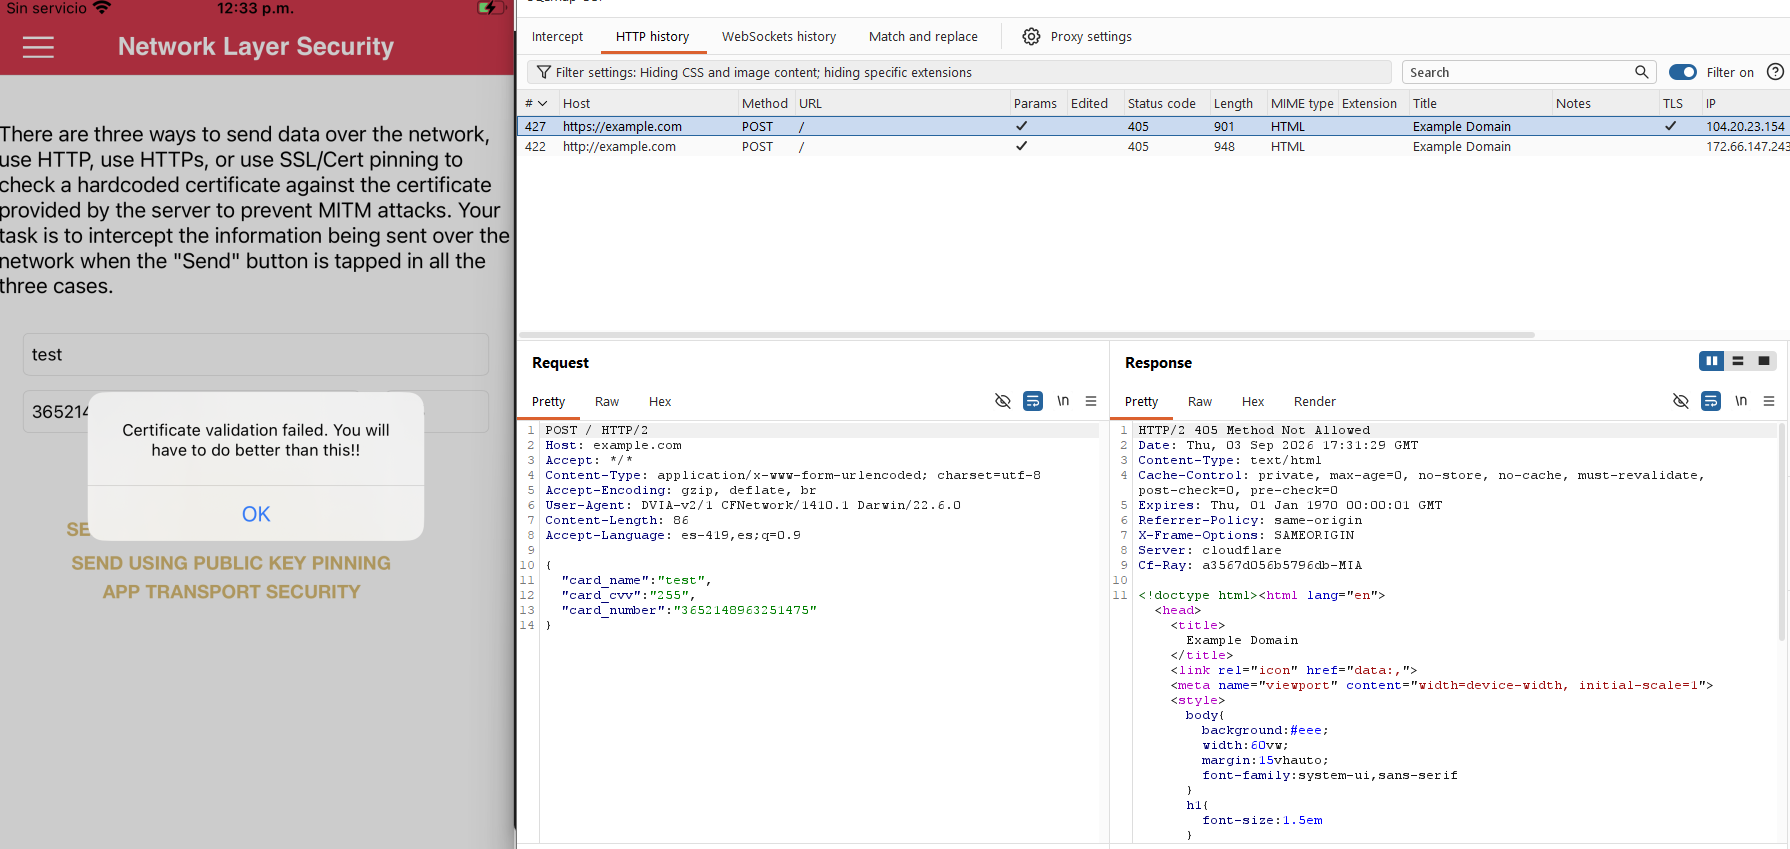Toggle the \n newline display in Response panel

[x=1741, y=401]
